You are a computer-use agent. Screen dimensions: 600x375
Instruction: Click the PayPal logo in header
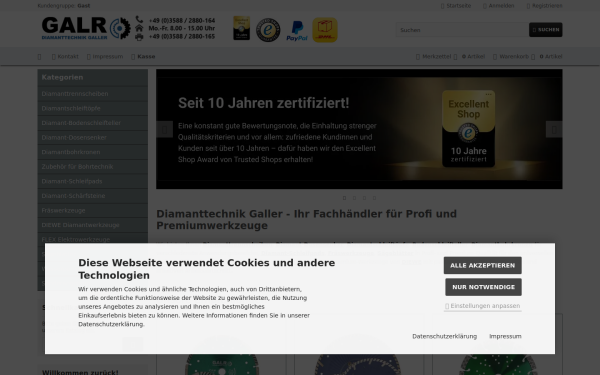297,31
